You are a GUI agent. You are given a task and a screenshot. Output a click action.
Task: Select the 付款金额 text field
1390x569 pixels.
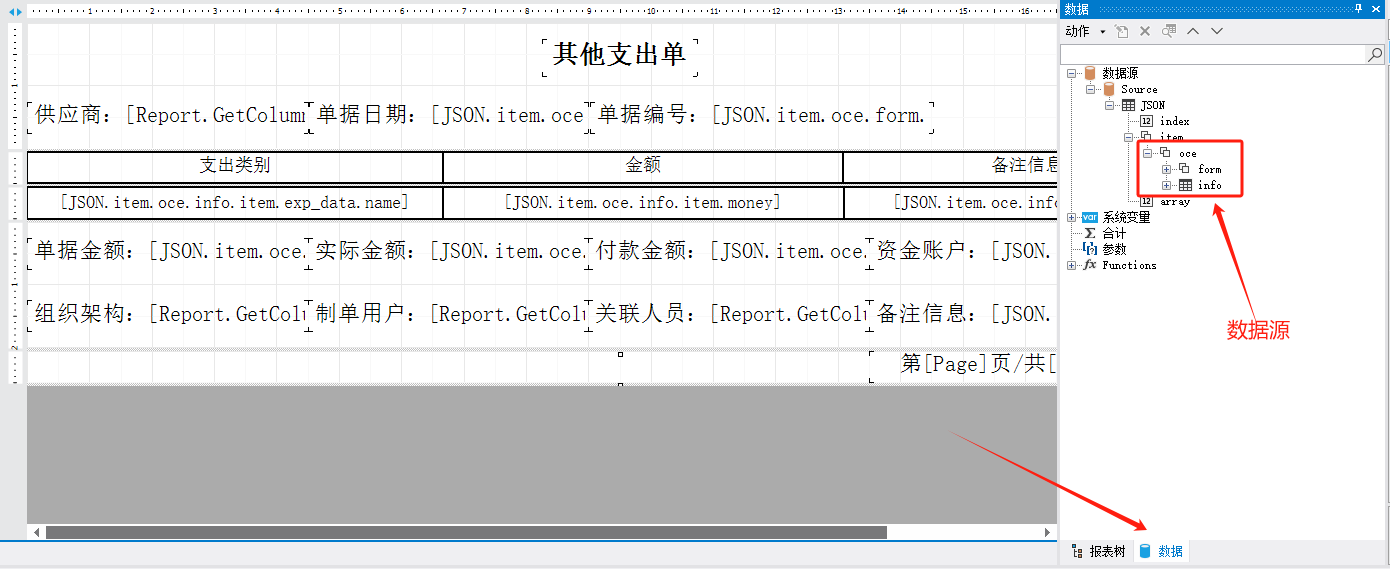(730, 251)
